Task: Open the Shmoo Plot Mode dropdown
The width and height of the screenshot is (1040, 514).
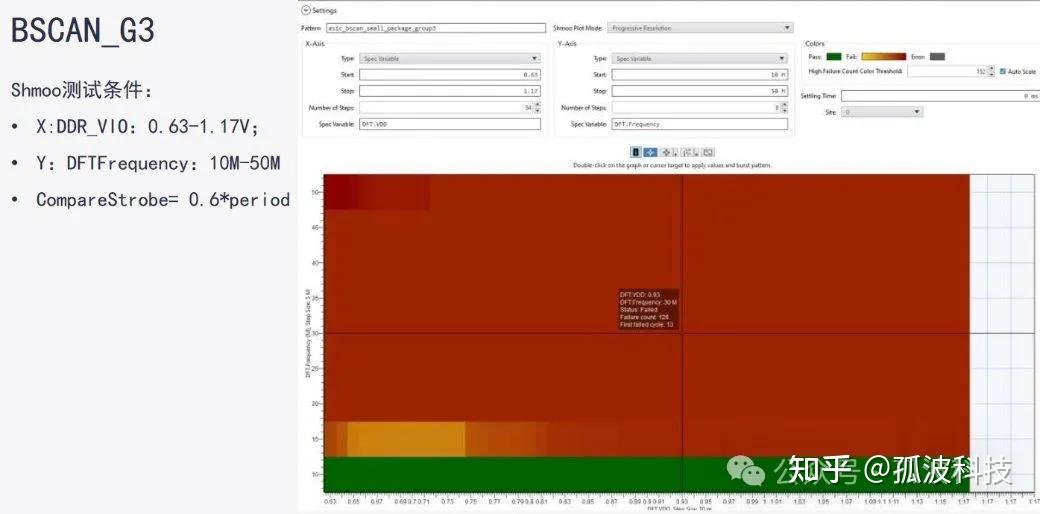Action: 700,29
